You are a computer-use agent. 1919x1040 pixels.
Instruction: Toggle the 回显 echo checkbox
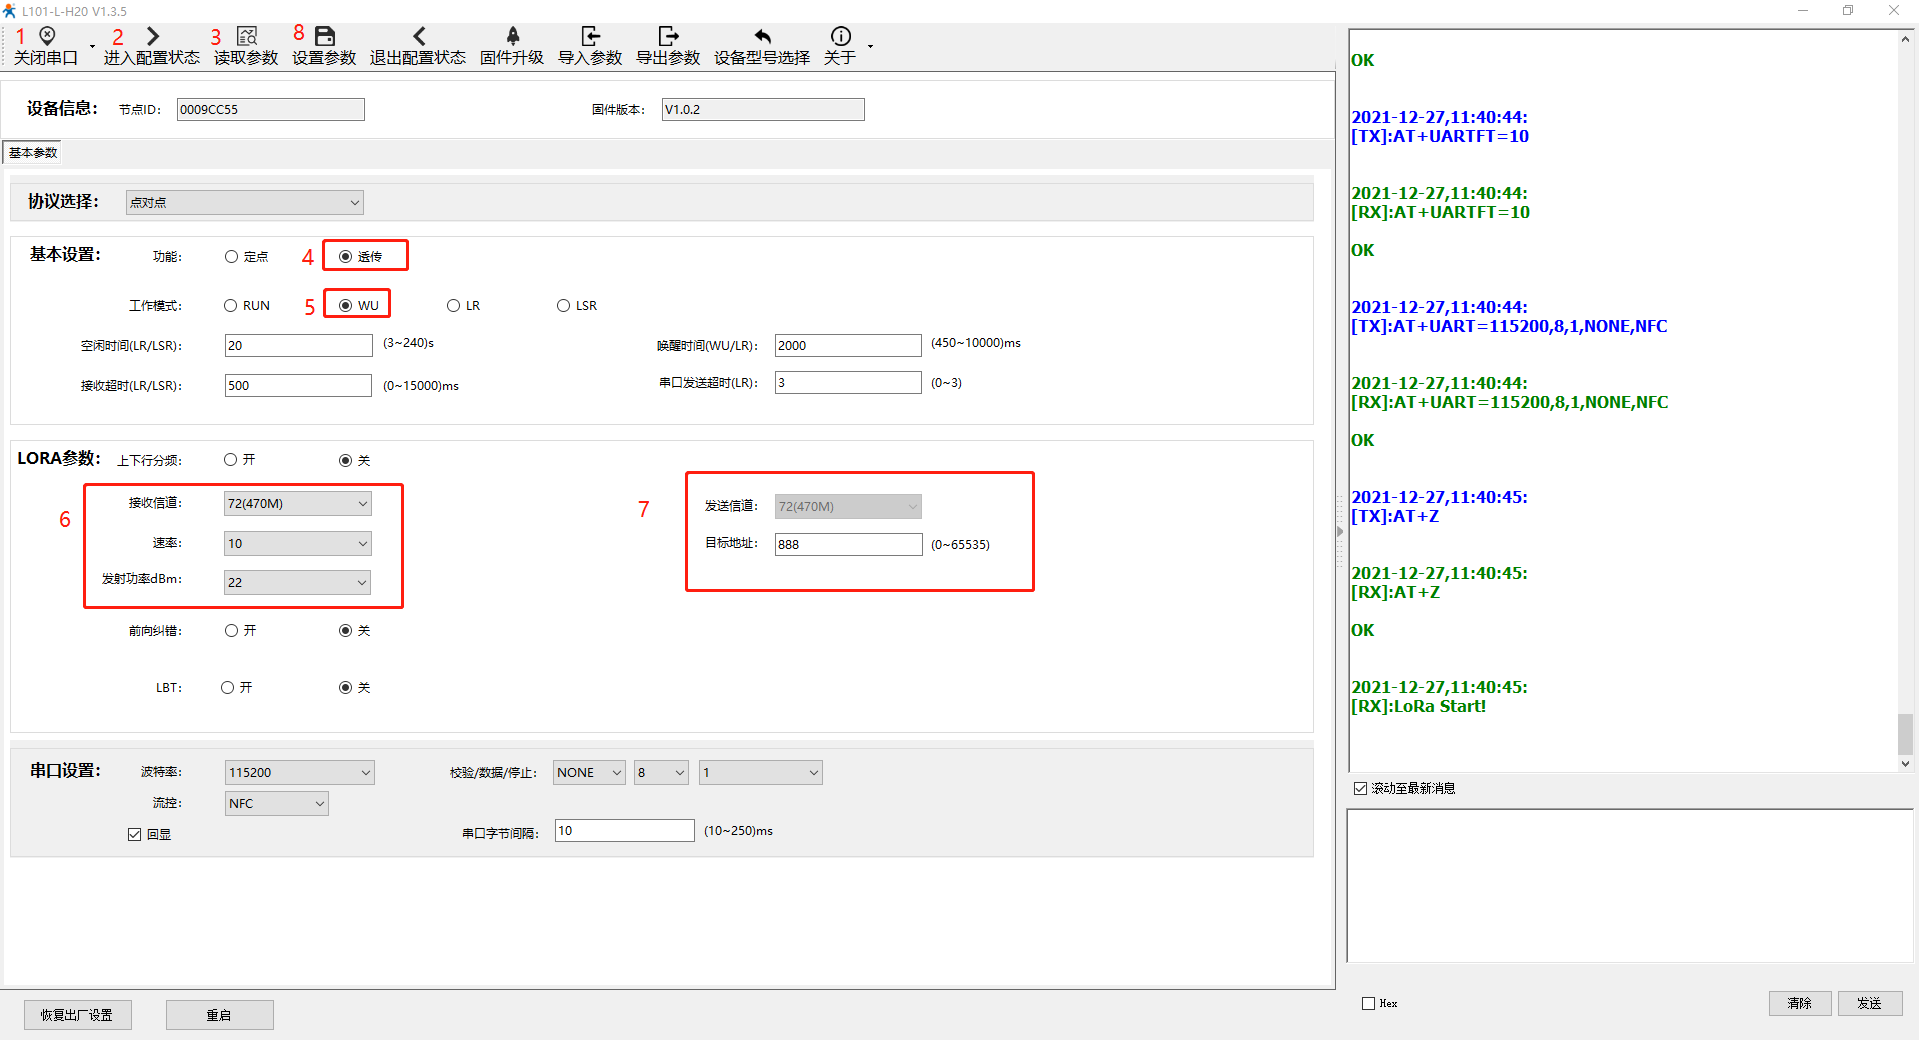coord(135,834)
